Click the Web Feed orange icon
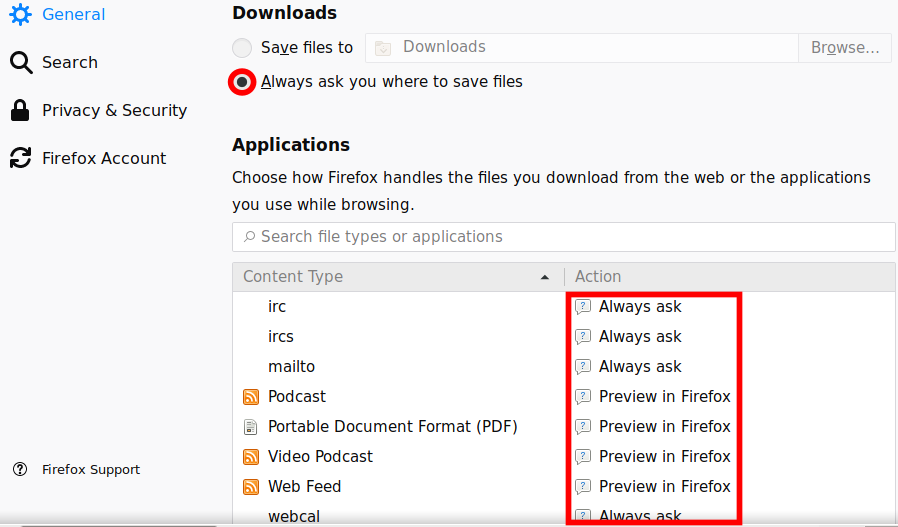This screenshot has height=527, width=898. click(251, 487)
